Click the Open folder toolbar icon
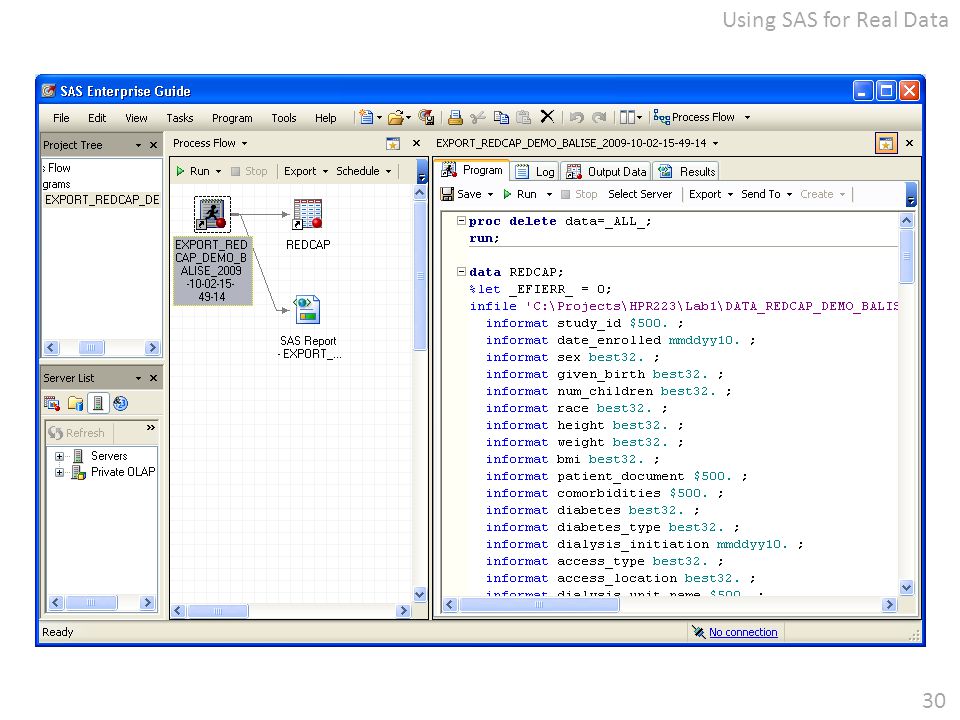Image resolution: width=960 pixels, height=720 pixels. click(x=396, y=117)
